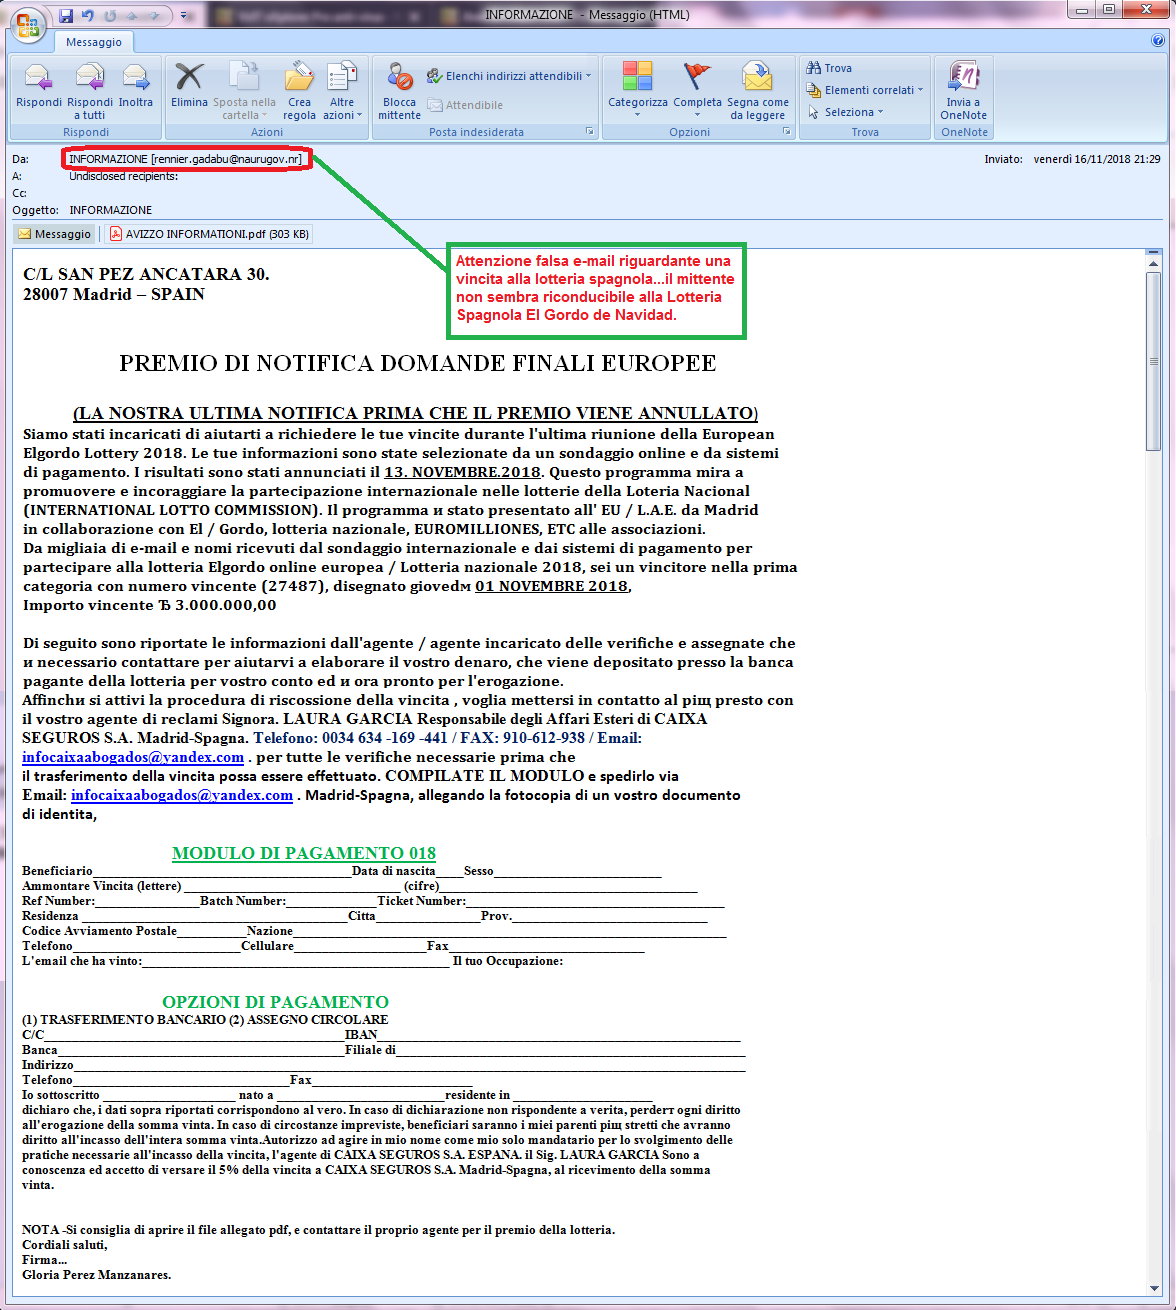
Task: Click the Trova binoculars button
Action: 829,68
